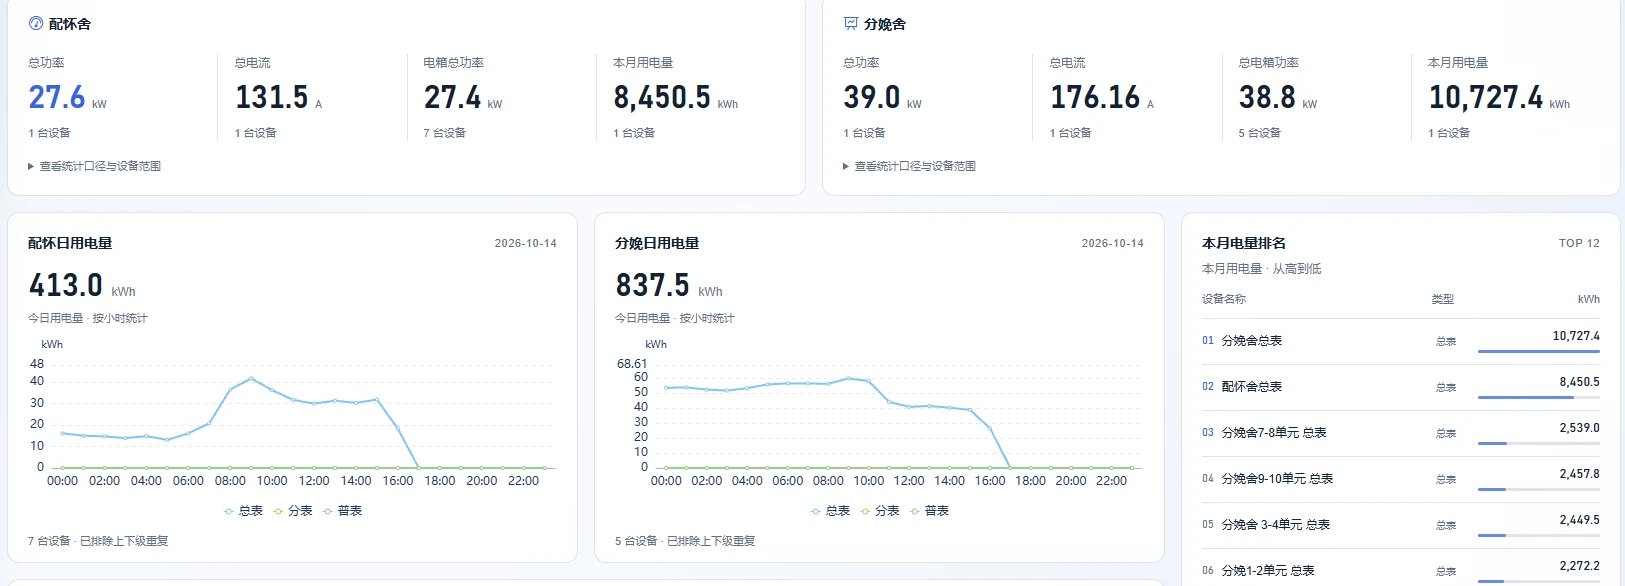The height and width of the screenshot is (586, 1625).
Task: Click the 7 台设备 · 已排除上下级重复 note
Action: tap(98, 541)
